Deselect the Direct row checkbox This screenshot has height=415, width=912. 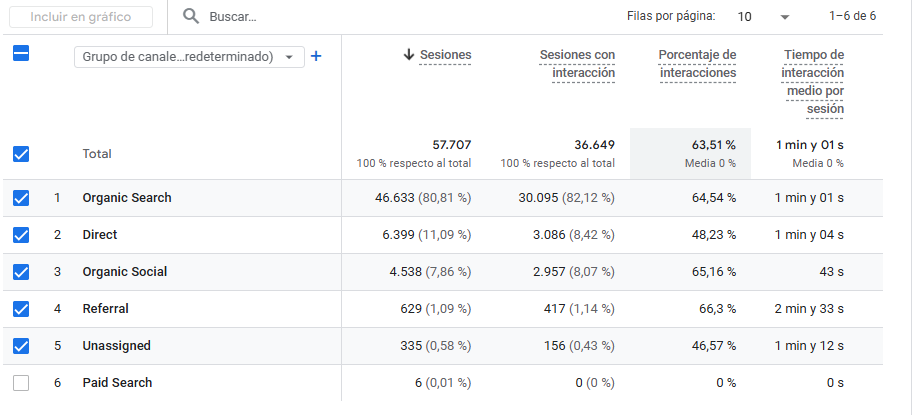coord(21,235)
